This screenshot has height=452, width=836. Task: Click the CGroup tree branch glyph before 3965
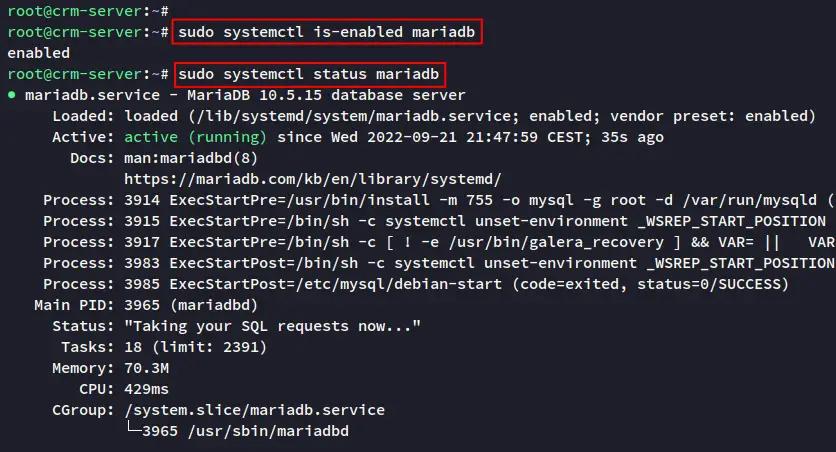click(x=133, y=427)
